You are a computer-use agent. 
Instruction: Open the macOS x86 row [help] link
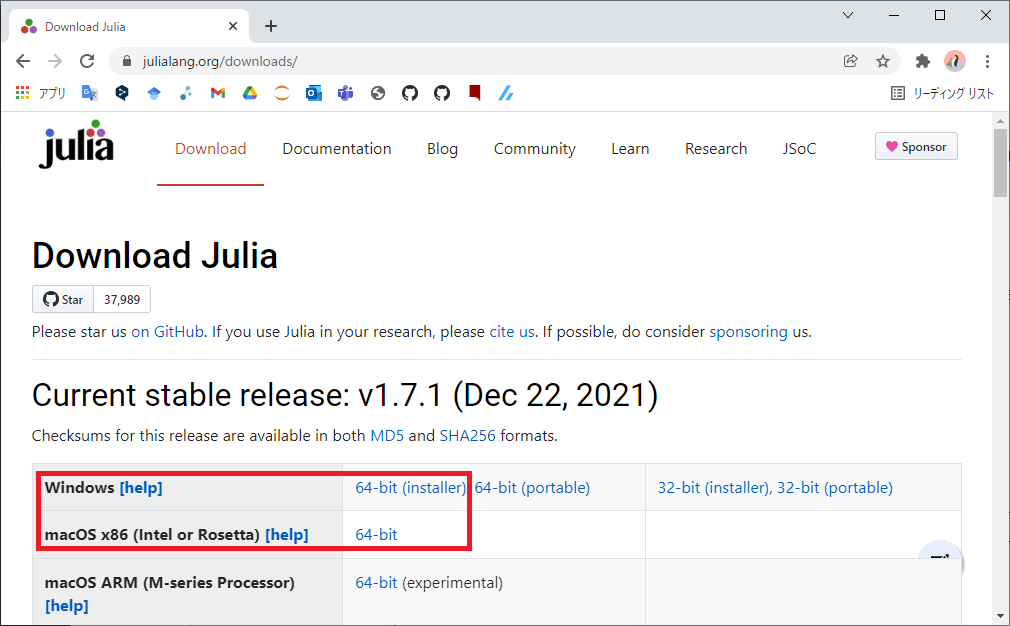tap(287, 535)
